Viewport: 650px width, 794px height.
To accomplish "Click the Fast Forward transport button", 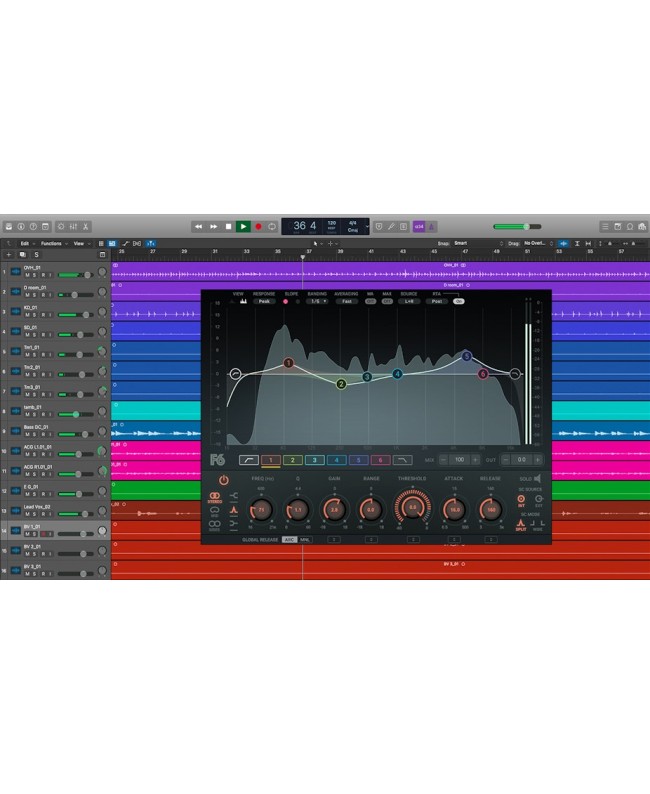I will (214, 226).
